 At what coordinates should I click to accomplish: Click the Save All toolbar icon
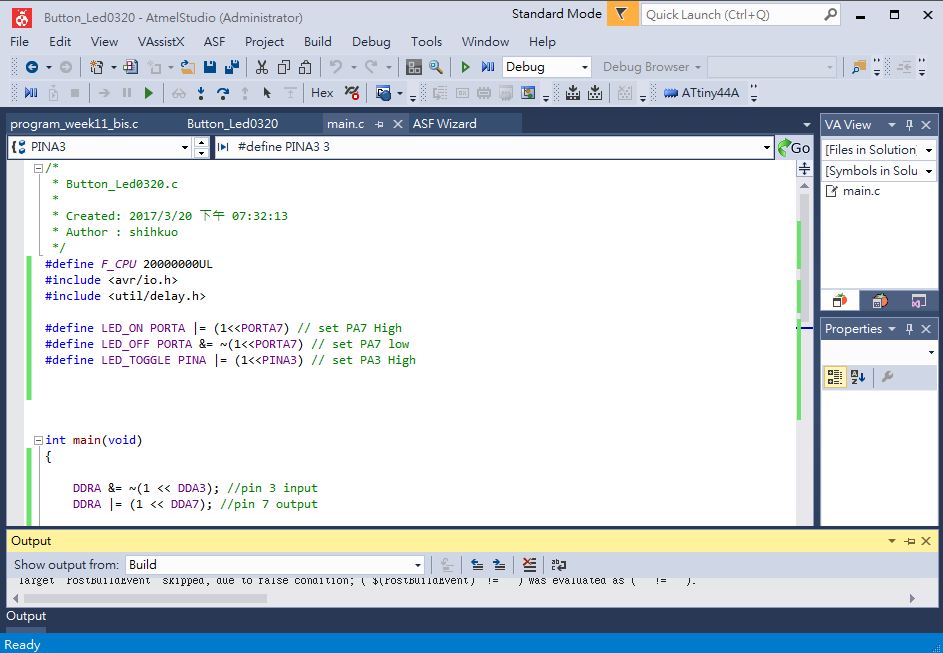click(231, 66)
